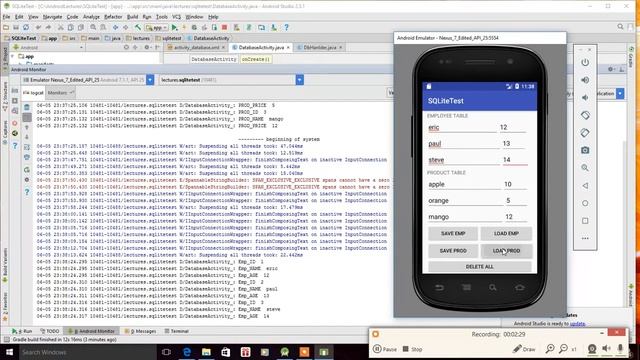640x360 pixels.
Task: Tap the LOAD EMP button
Action: coord(506,233)
